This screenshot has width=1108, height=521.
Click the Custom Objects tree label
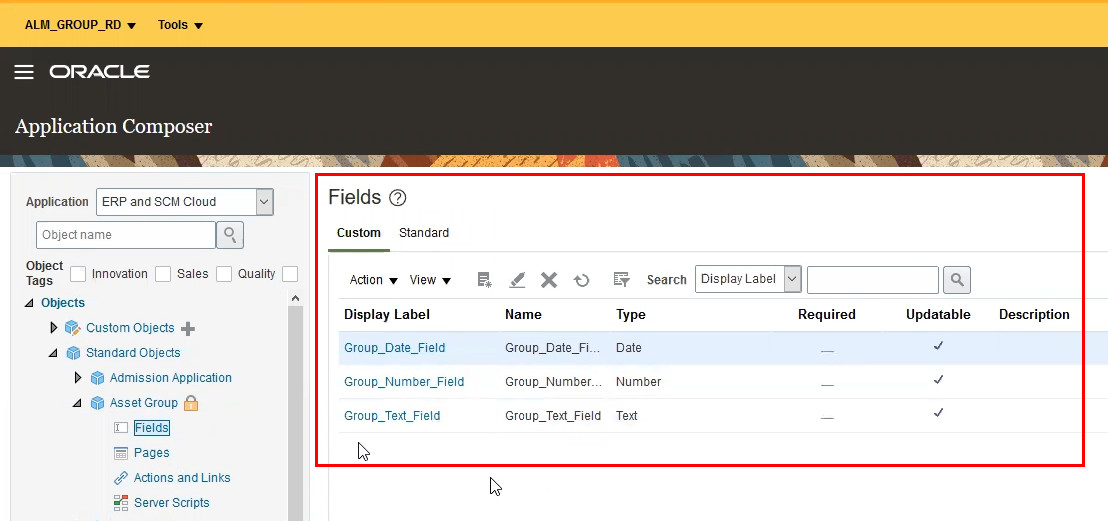[130, 328]
